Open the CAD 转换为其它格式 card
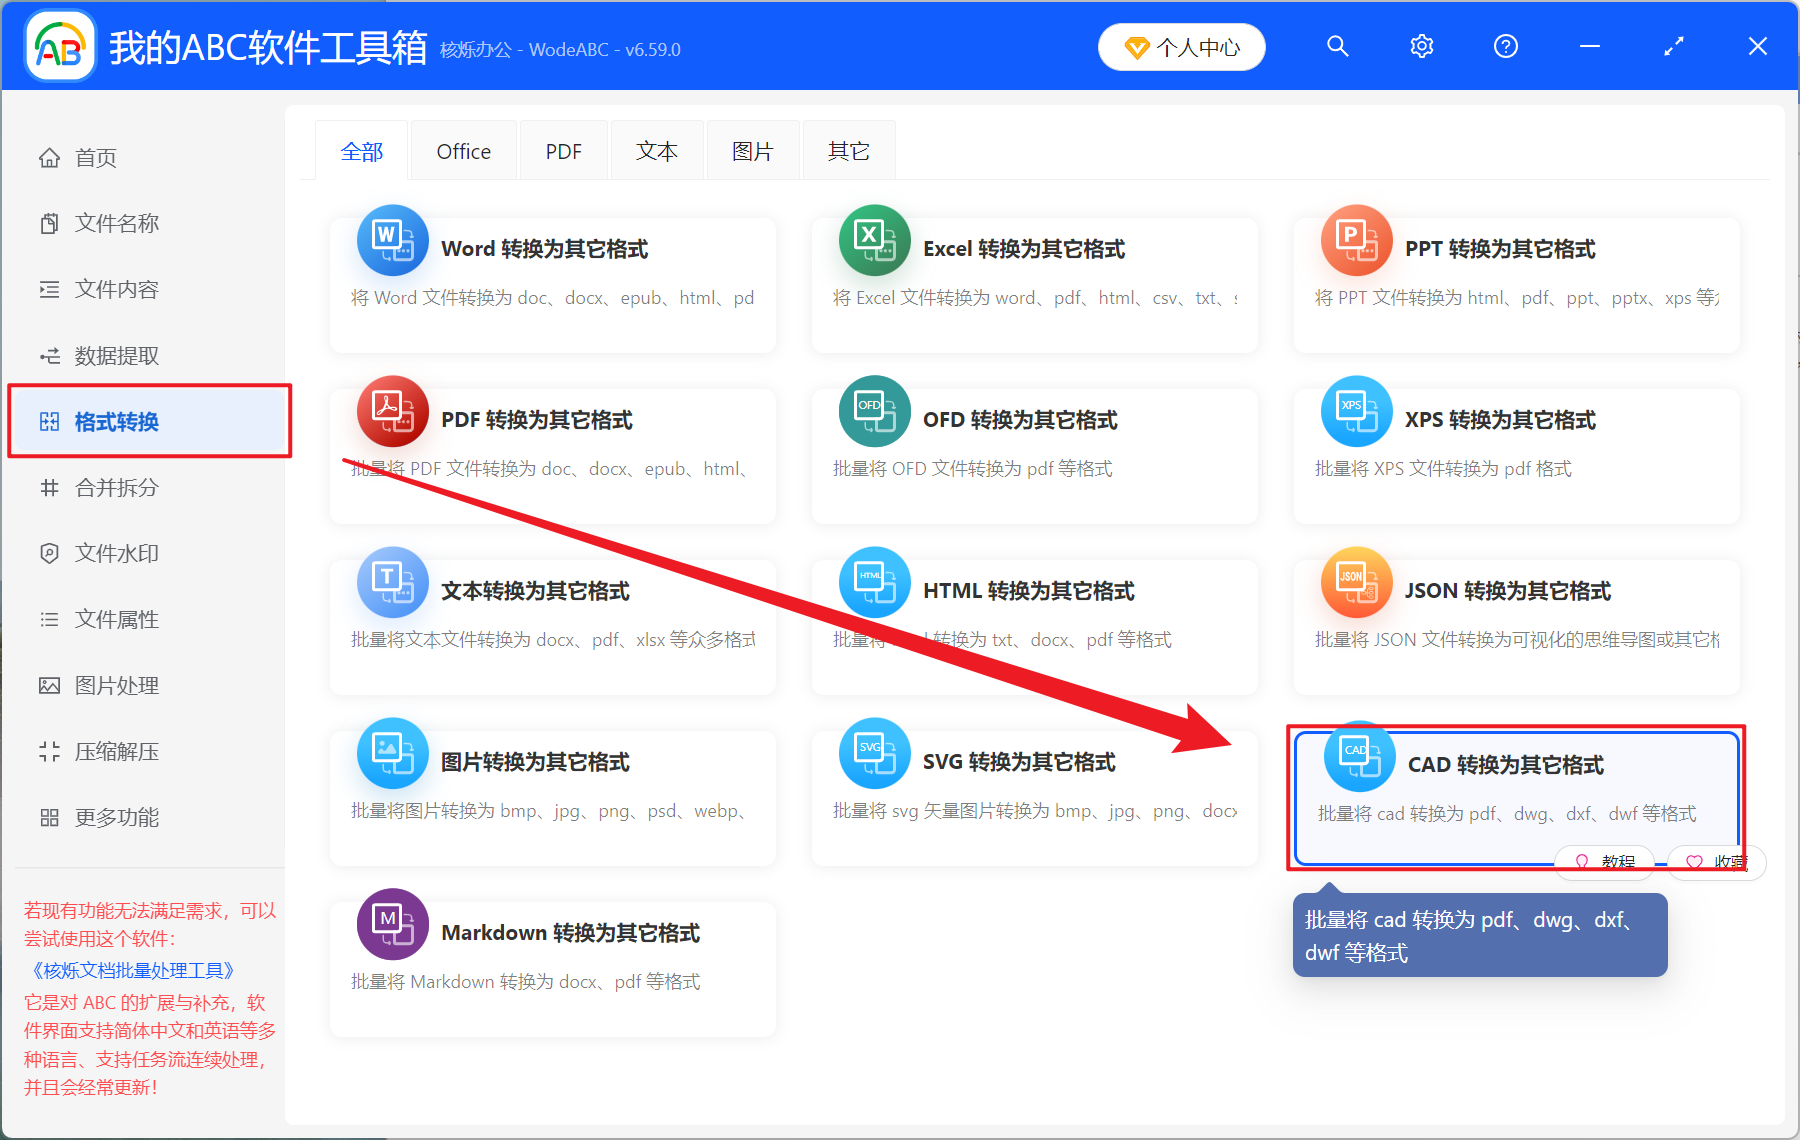 tap(1514, 790)
